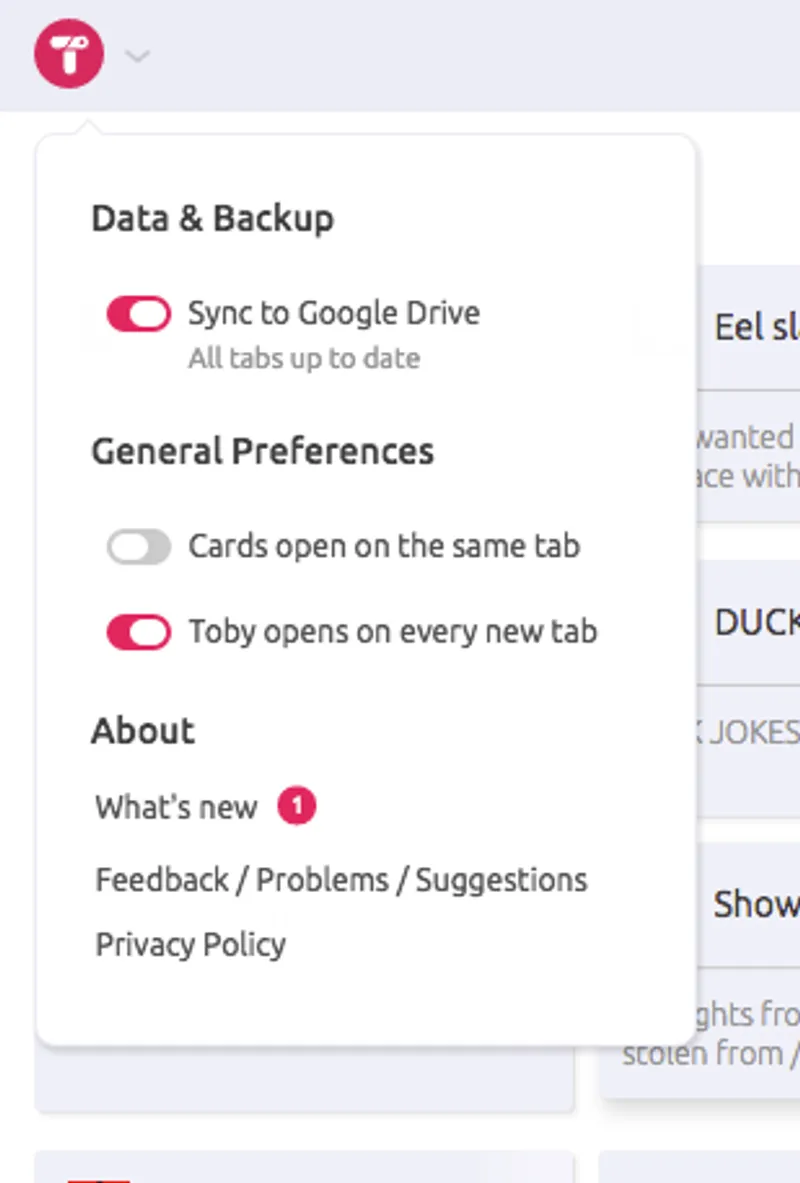The height and width of the screenshot is (1183, 800).
Task: Enable the Cards open on same tab switch
Action: (x=139, y=547)
